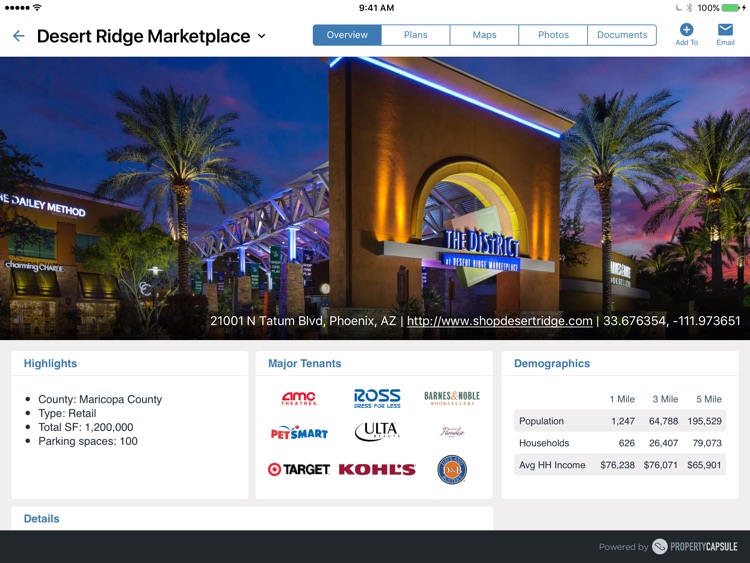Tap the address '21001 N Tatum Blvd, Phoenix, AZ'
This screenshot has height=563, width=750.
click(x=303, y=321)
